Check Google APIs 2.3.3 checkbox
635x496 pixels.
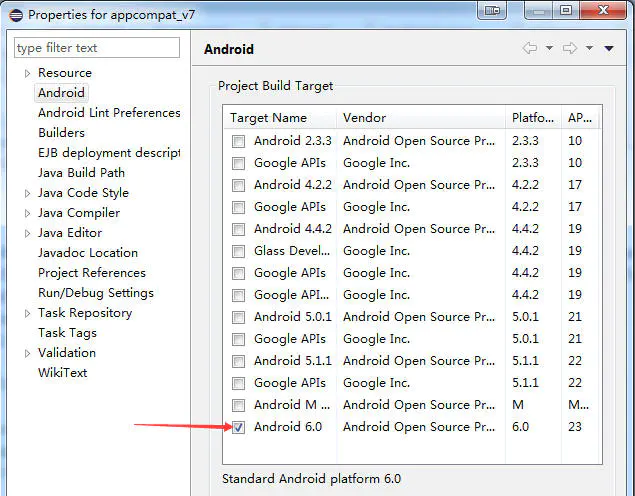238,163
